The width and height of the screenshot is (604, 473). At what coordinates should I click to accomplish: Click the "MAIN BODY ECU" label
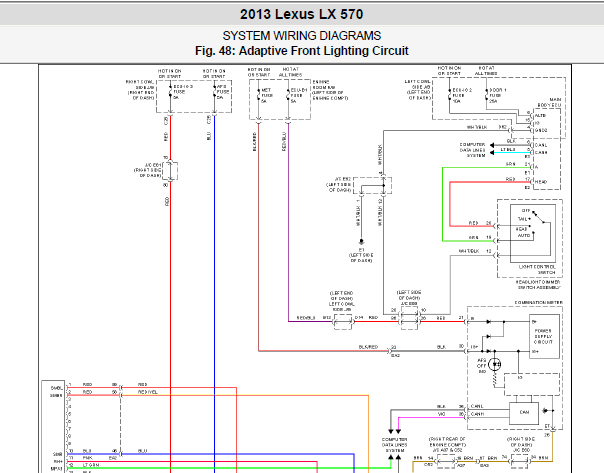[x=550, y=102]
